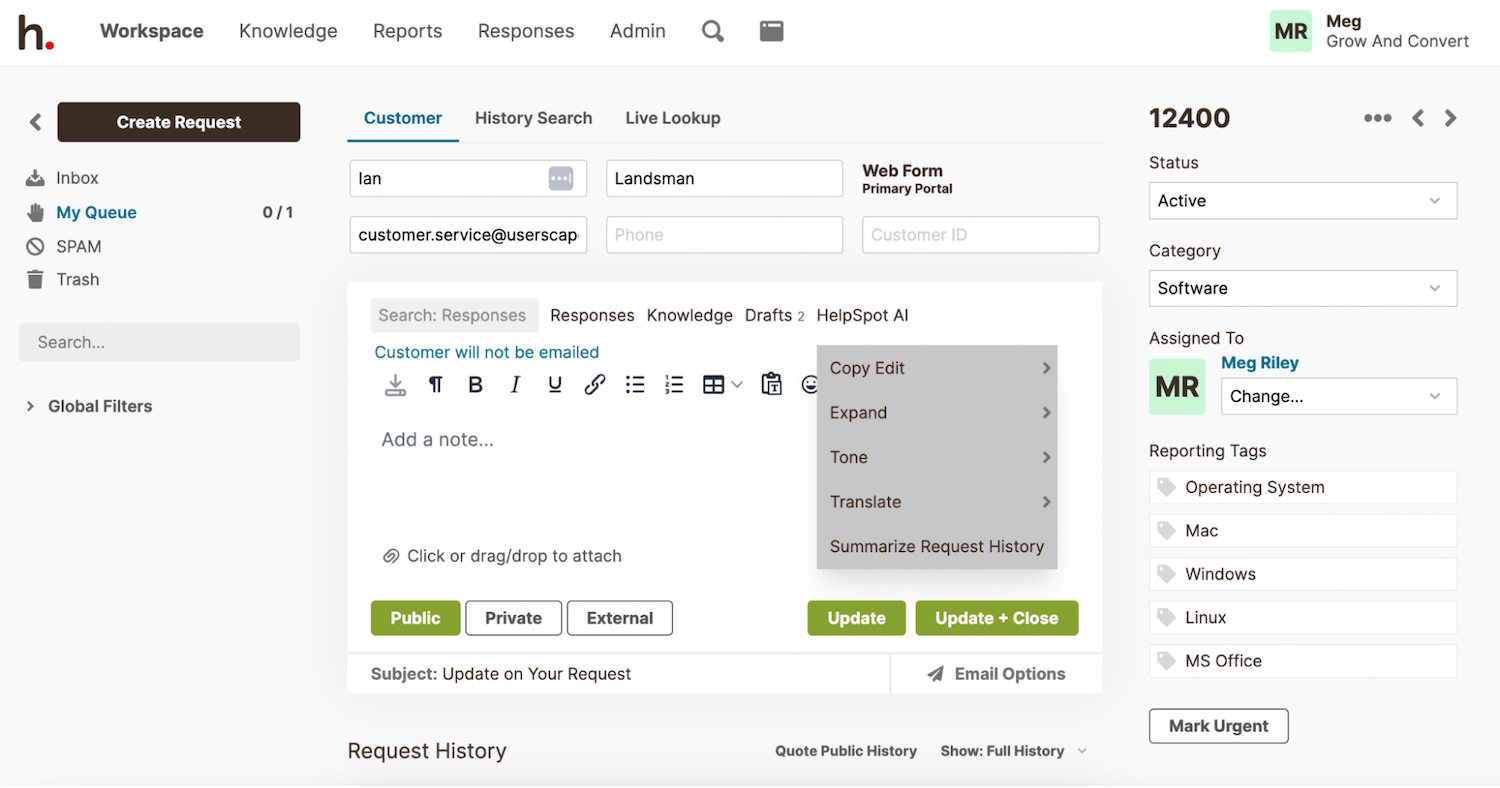
Task: Open the search magnifier icon in top navigation
Action: tap(713, 31)
